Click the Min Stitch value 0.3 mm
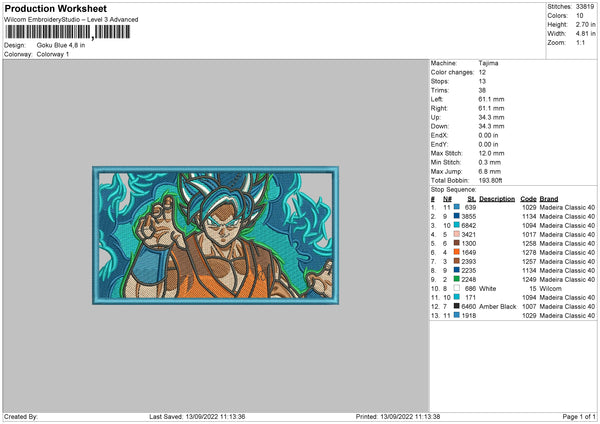The height and width of the screenshot is (424, 600). click(489, 162)
